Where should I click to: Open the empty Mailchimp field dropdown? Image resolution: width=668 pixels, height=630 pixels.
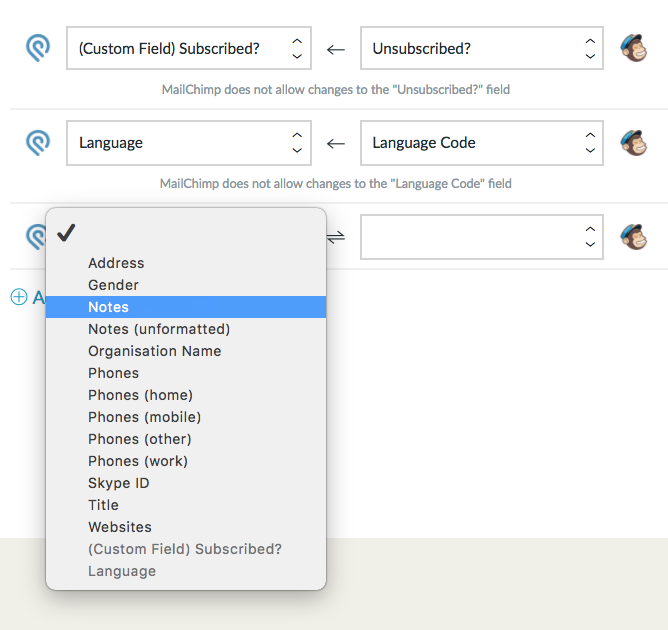482,237
